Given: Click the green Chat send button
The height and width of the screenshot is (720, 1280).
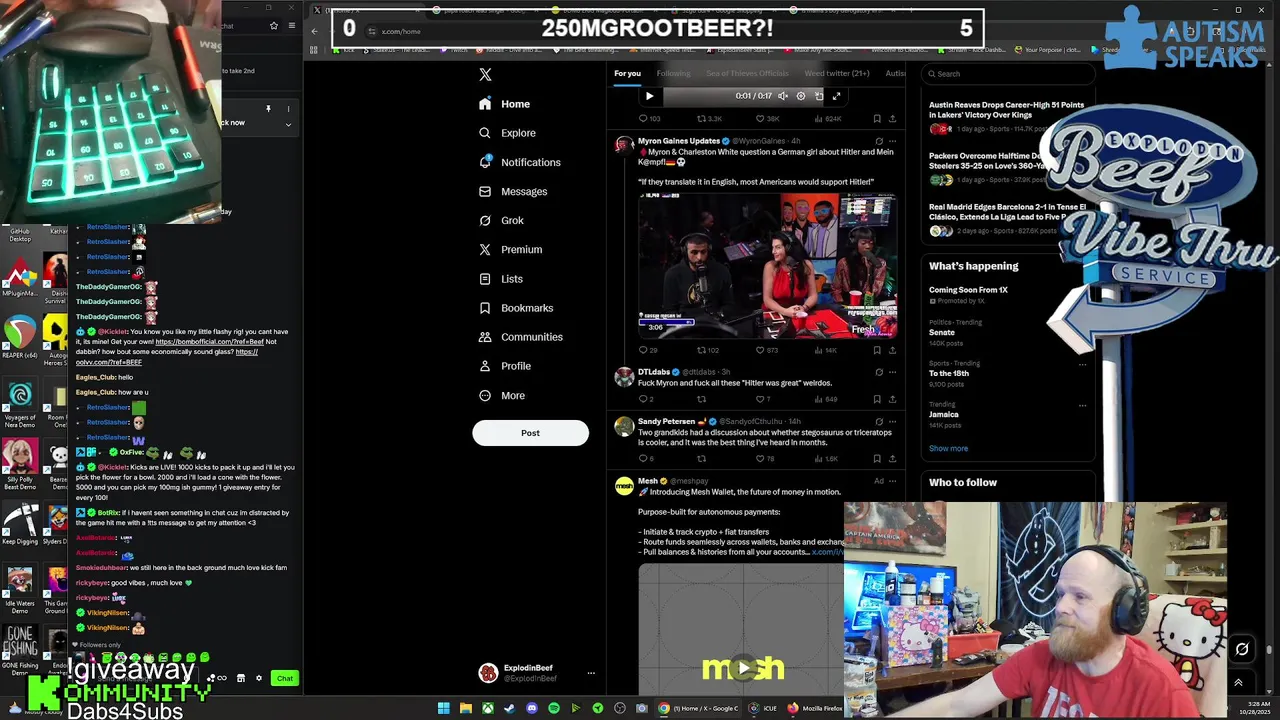Looking at the screenshot, I should 285,678.
